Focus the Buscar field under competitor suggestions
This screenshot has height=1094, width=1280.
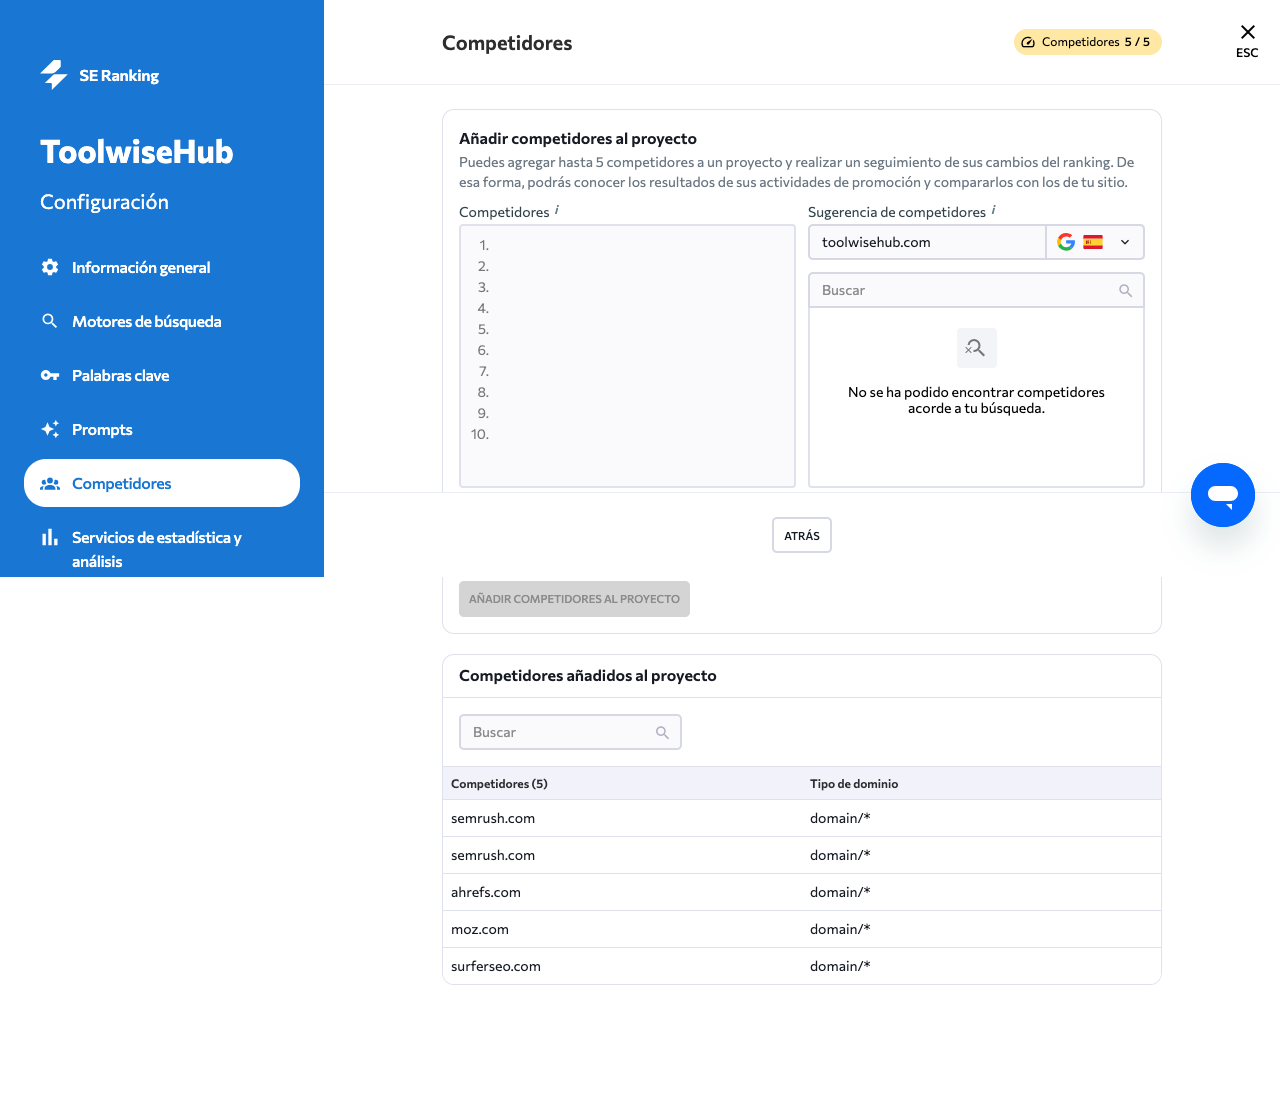coord(976,290)
